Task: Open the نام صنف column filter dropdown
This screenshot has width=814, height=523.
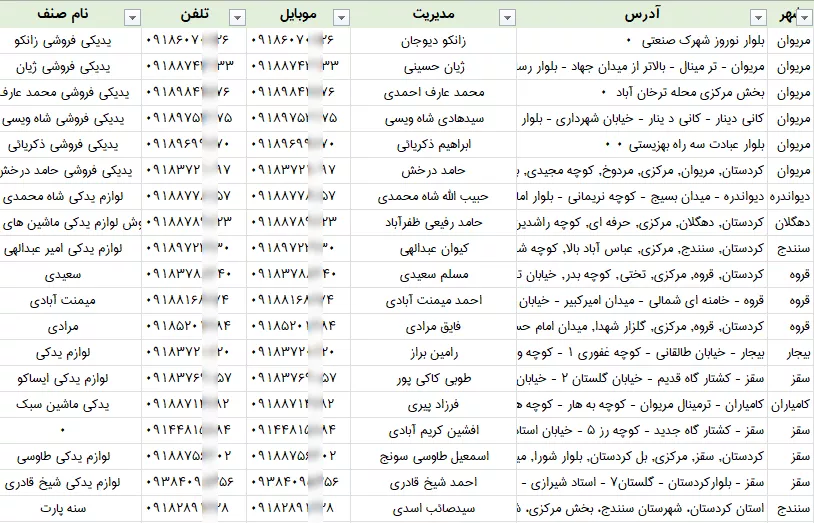Action: click(132, 18)
